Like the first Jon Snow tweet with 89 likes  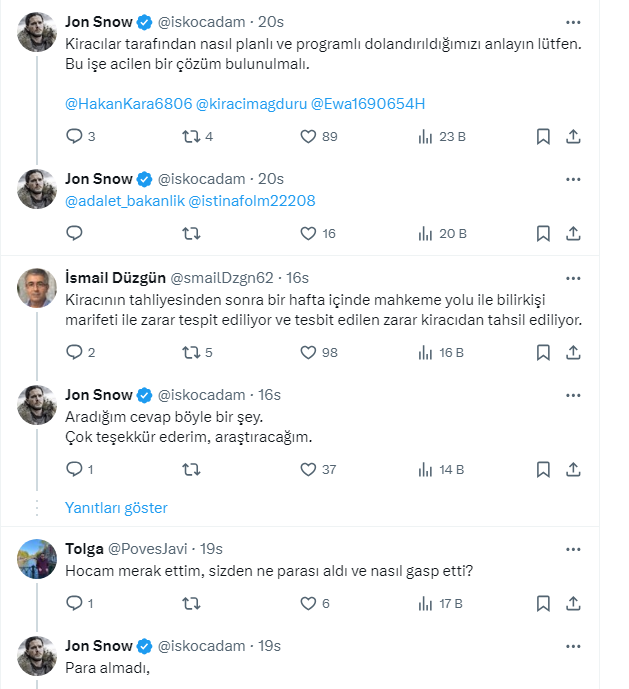[x=308, y=136]
